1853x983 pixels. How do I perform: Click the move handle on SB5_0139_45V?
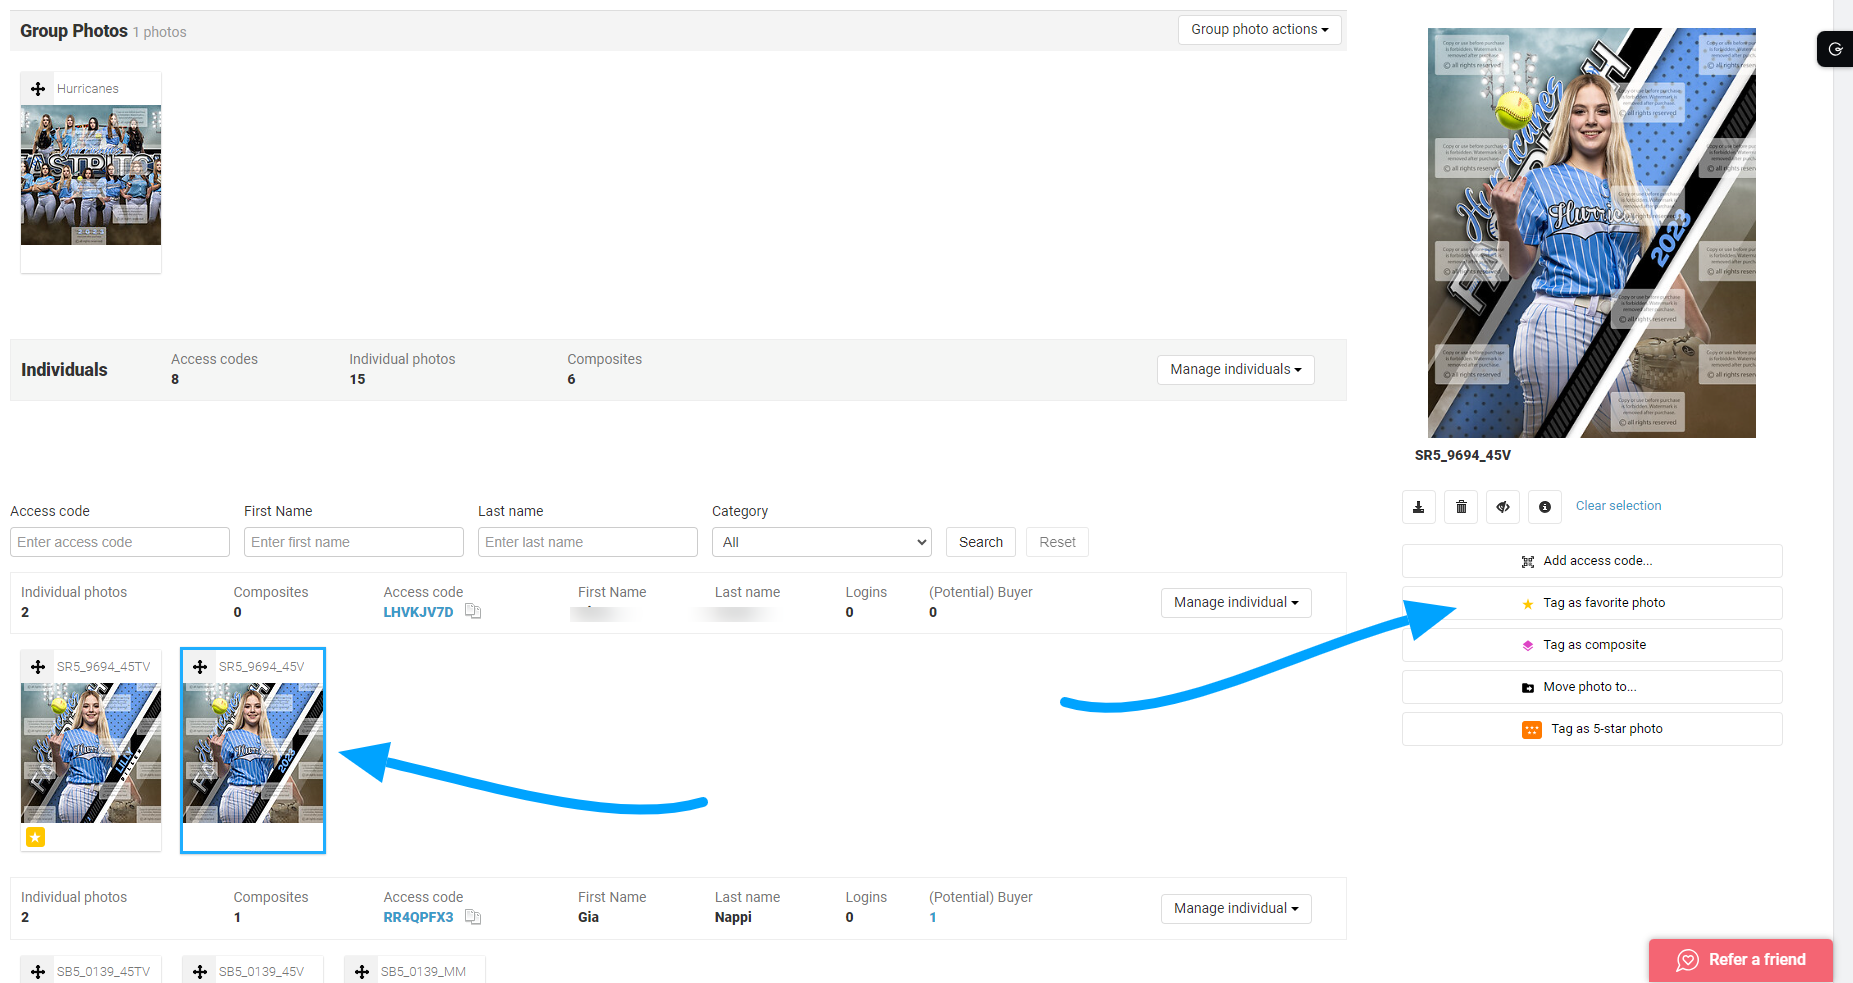[200, 972]
